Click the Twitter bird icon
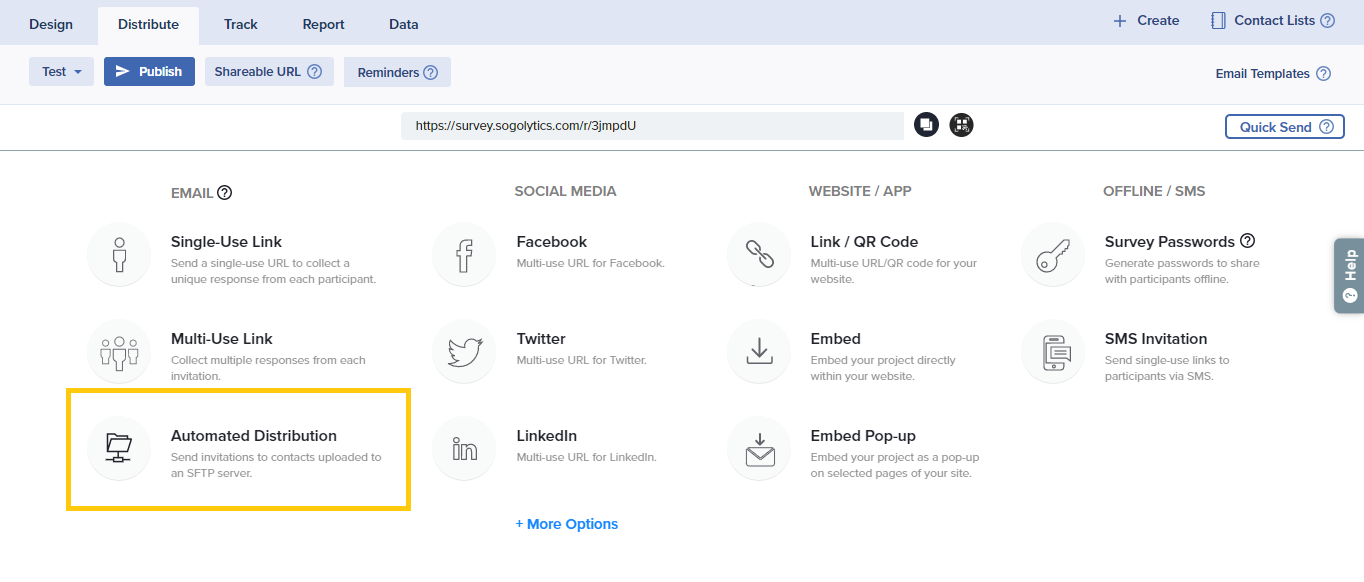This screenshot has width=1364, height=582. click(x=464, y=352)
